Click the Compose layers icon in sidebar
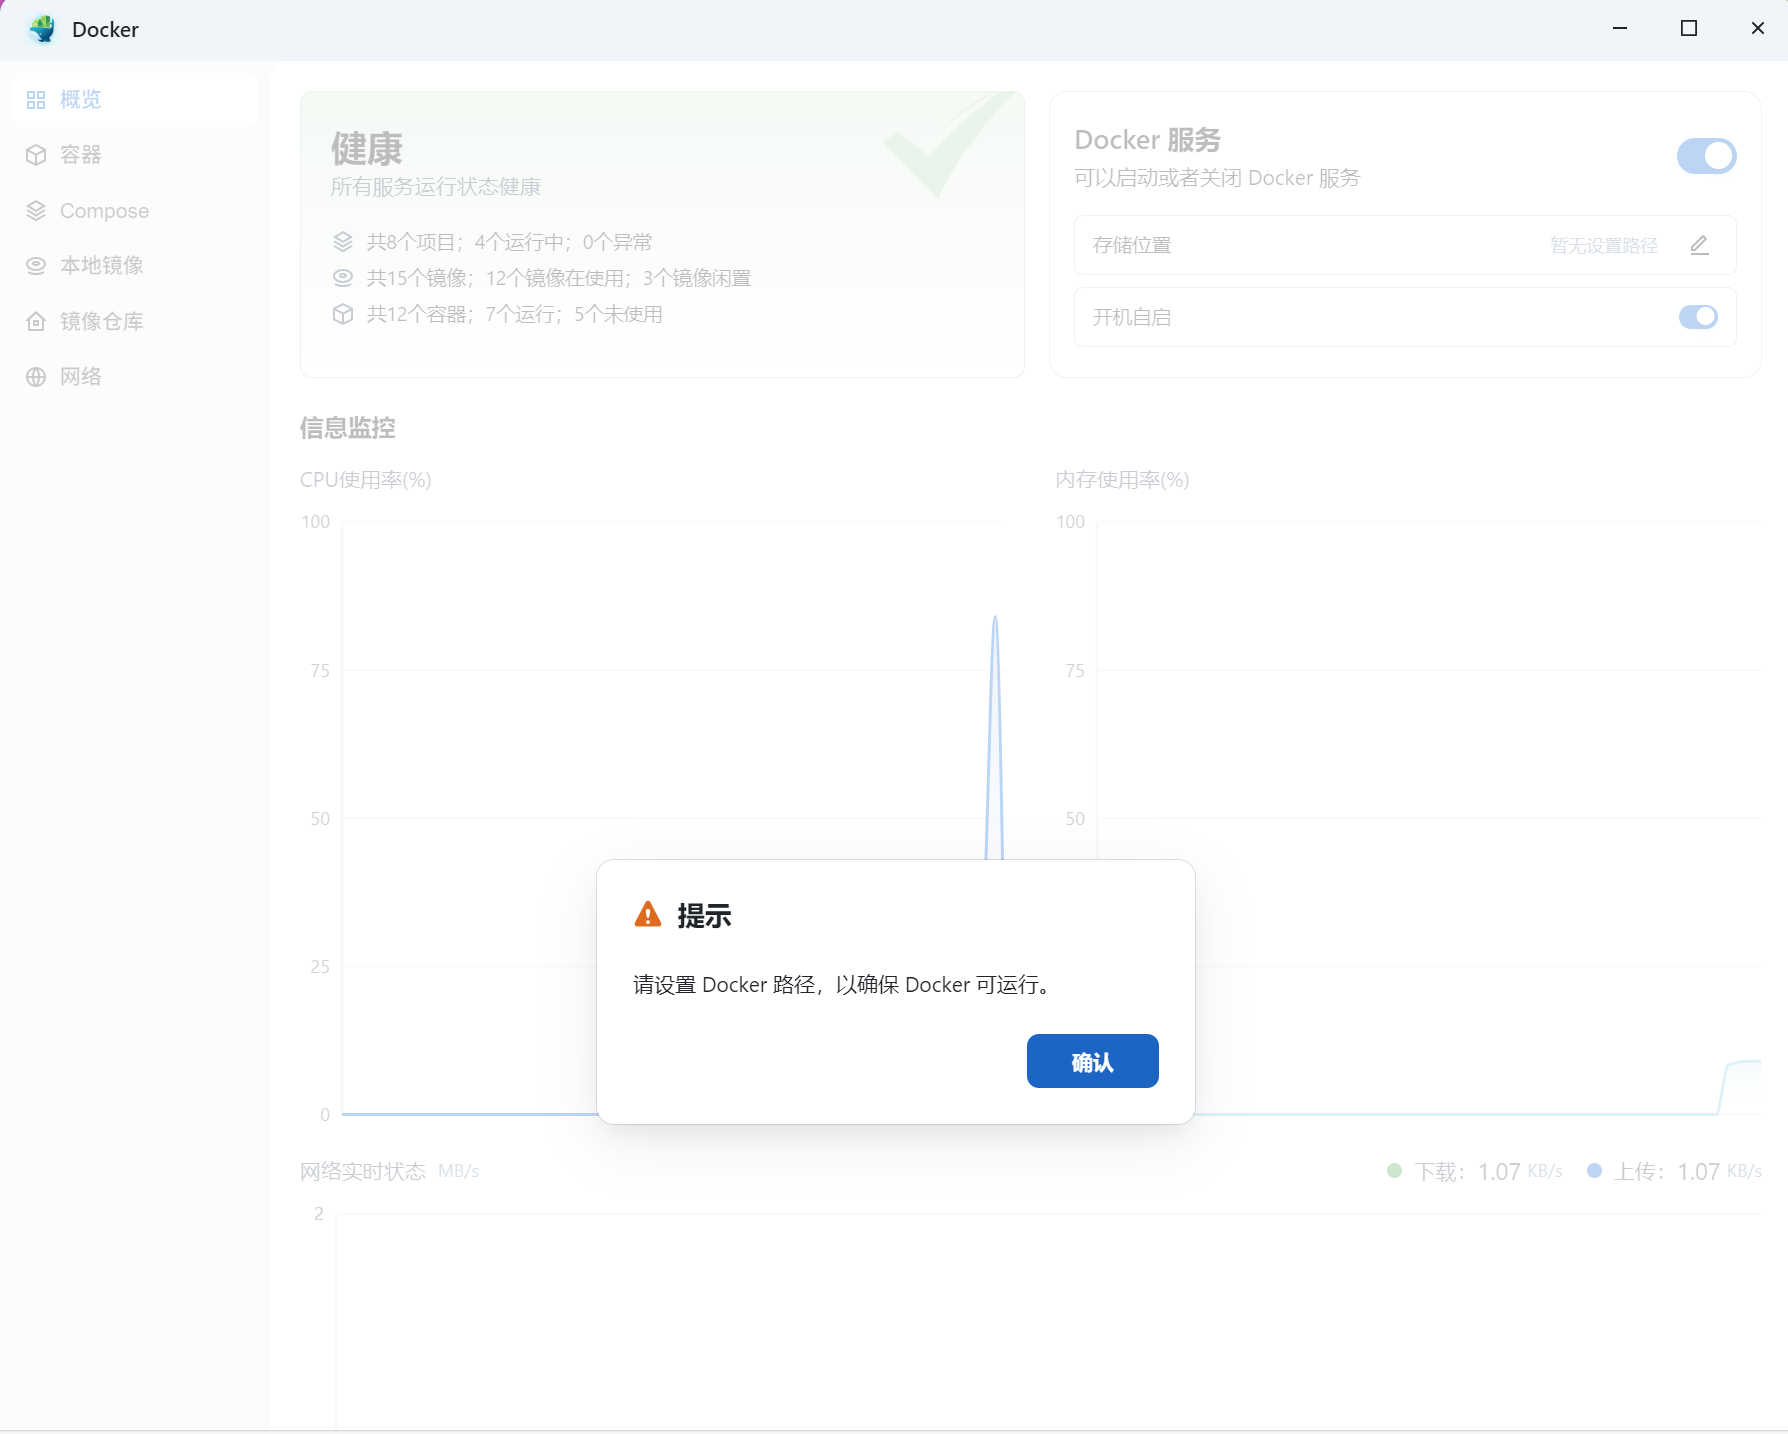Screen dimensions: 1788x1434 tap(36, 211)
